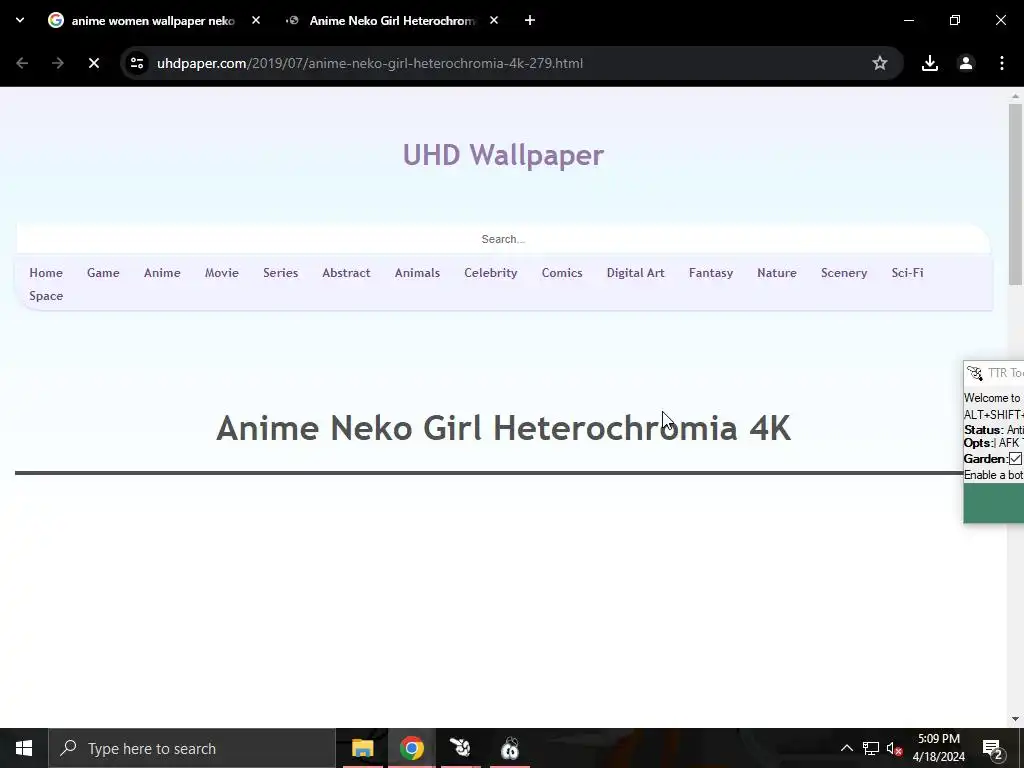
Task: Show hidden system tray icons
Action: click(846, 748)
